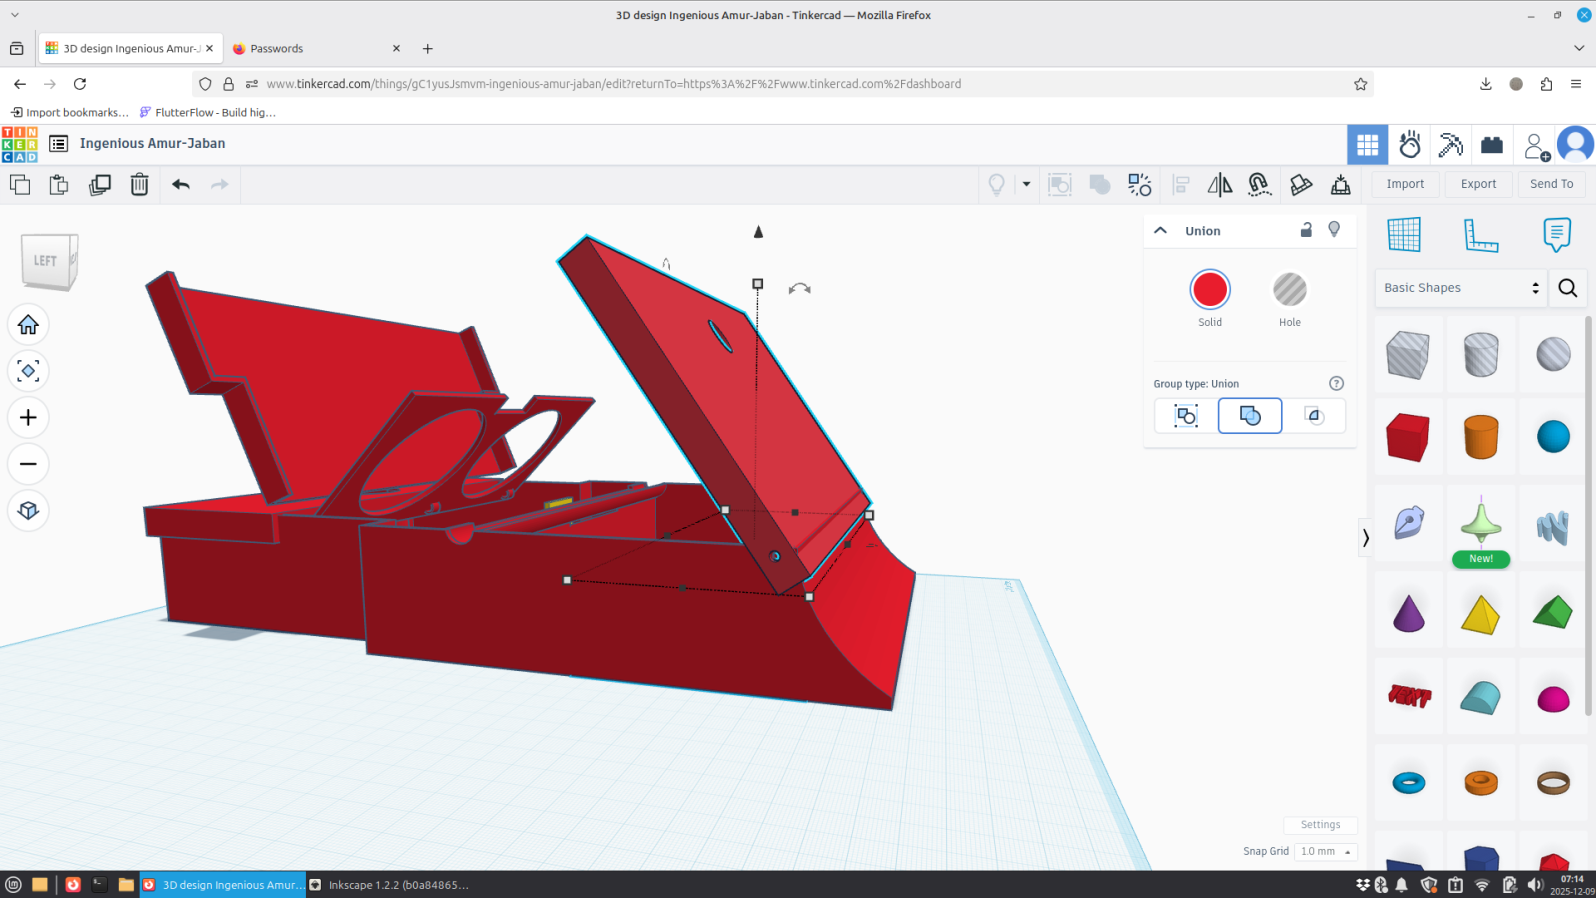Click the Undo arrow icon
This screenshot has height=898, width=1596.
tap(181, 185)
